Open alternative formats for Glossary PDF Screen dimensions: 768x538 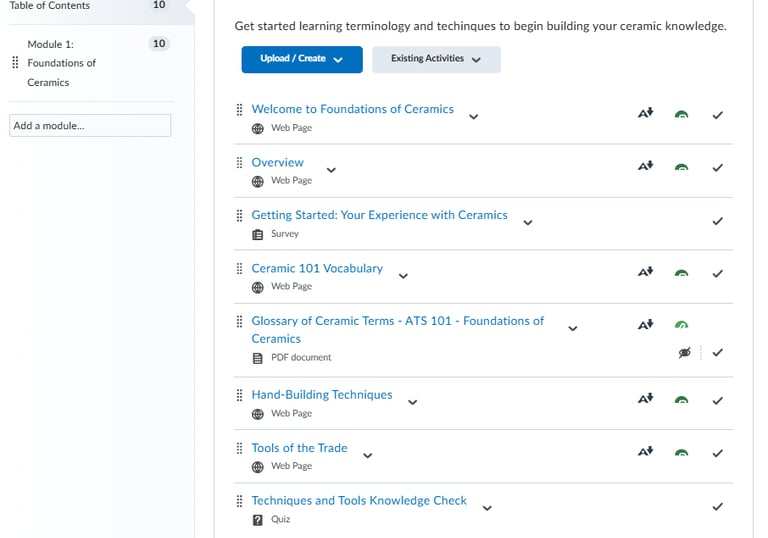point(646,324)
